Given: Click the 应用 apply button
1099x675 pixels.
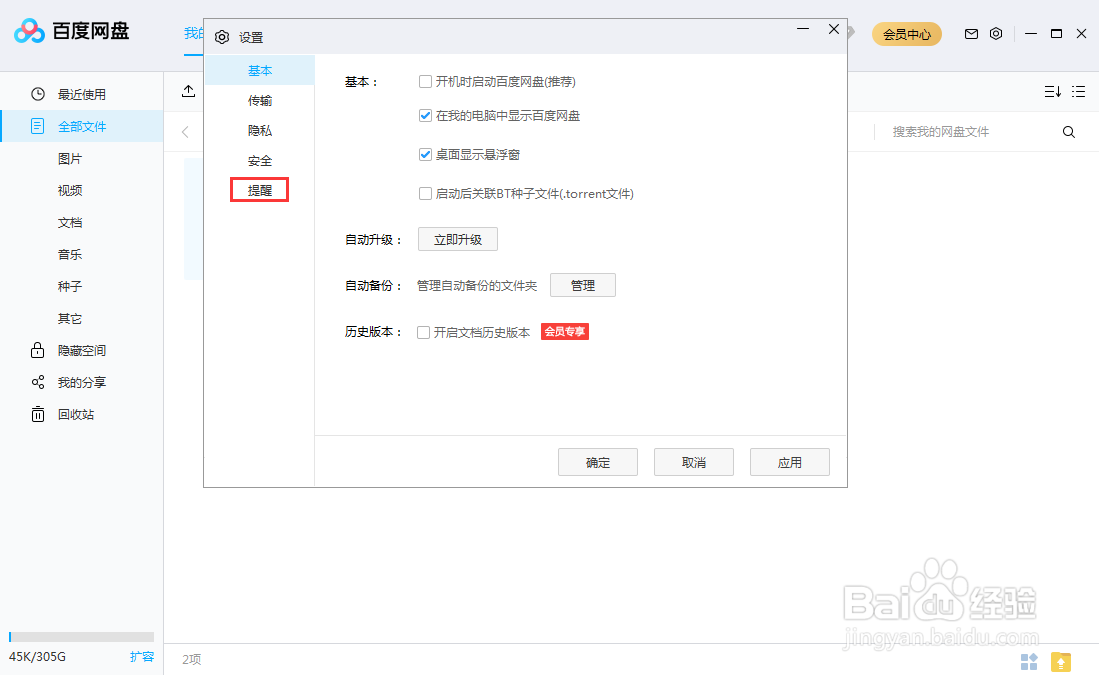Looking at the screenshot, I should (790, 463).
